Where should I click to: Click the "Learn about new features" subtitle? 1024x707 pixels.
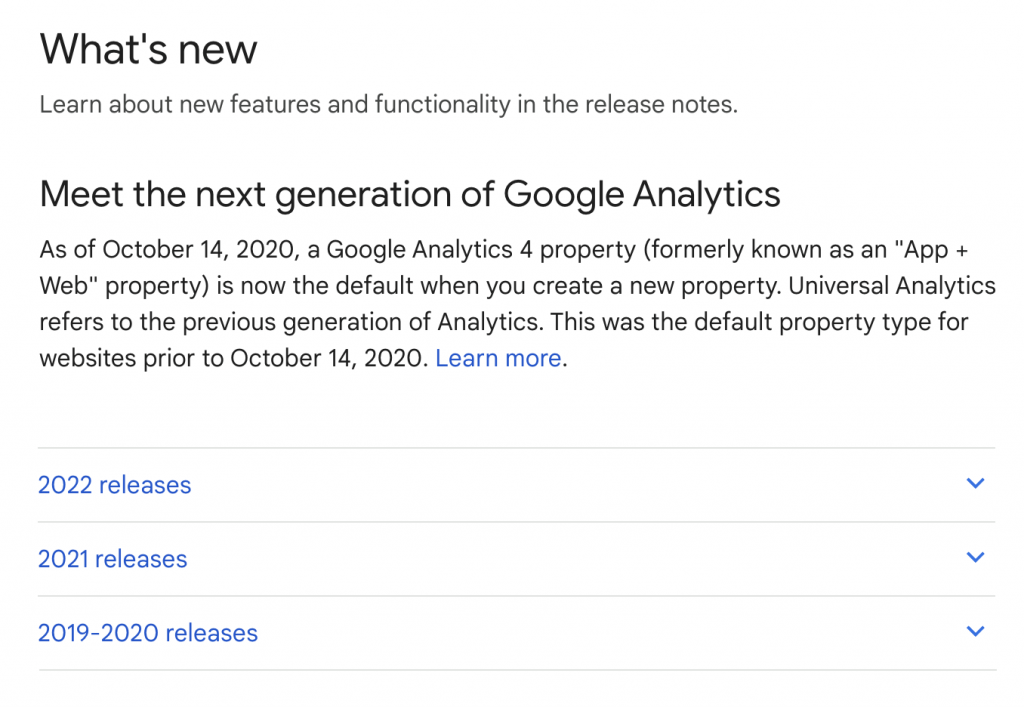(x=388, y=104)
